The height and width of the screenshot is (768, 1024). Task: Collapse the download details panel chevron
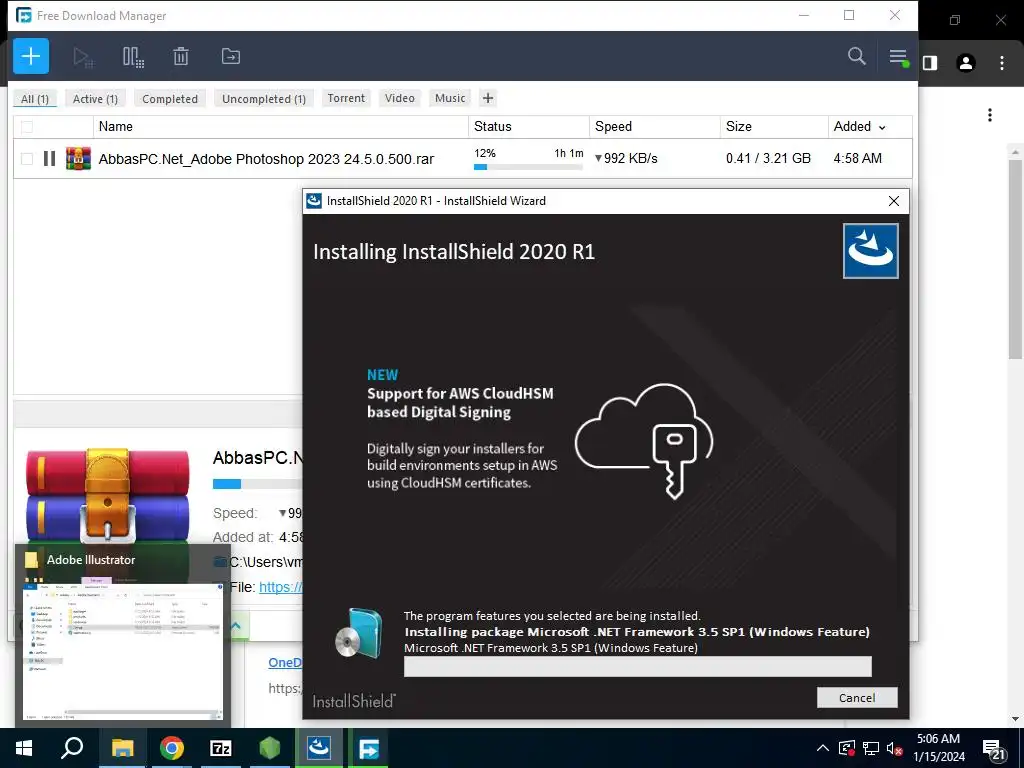236,626
